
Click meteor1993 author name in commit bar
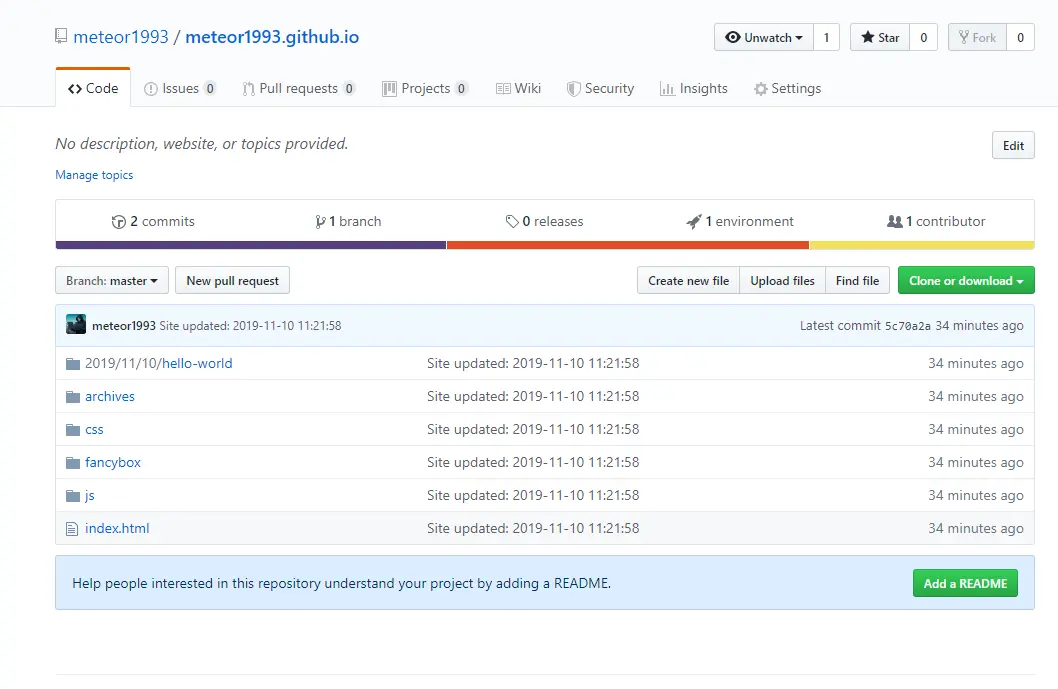pyautogui.click(x=123, y=325)
